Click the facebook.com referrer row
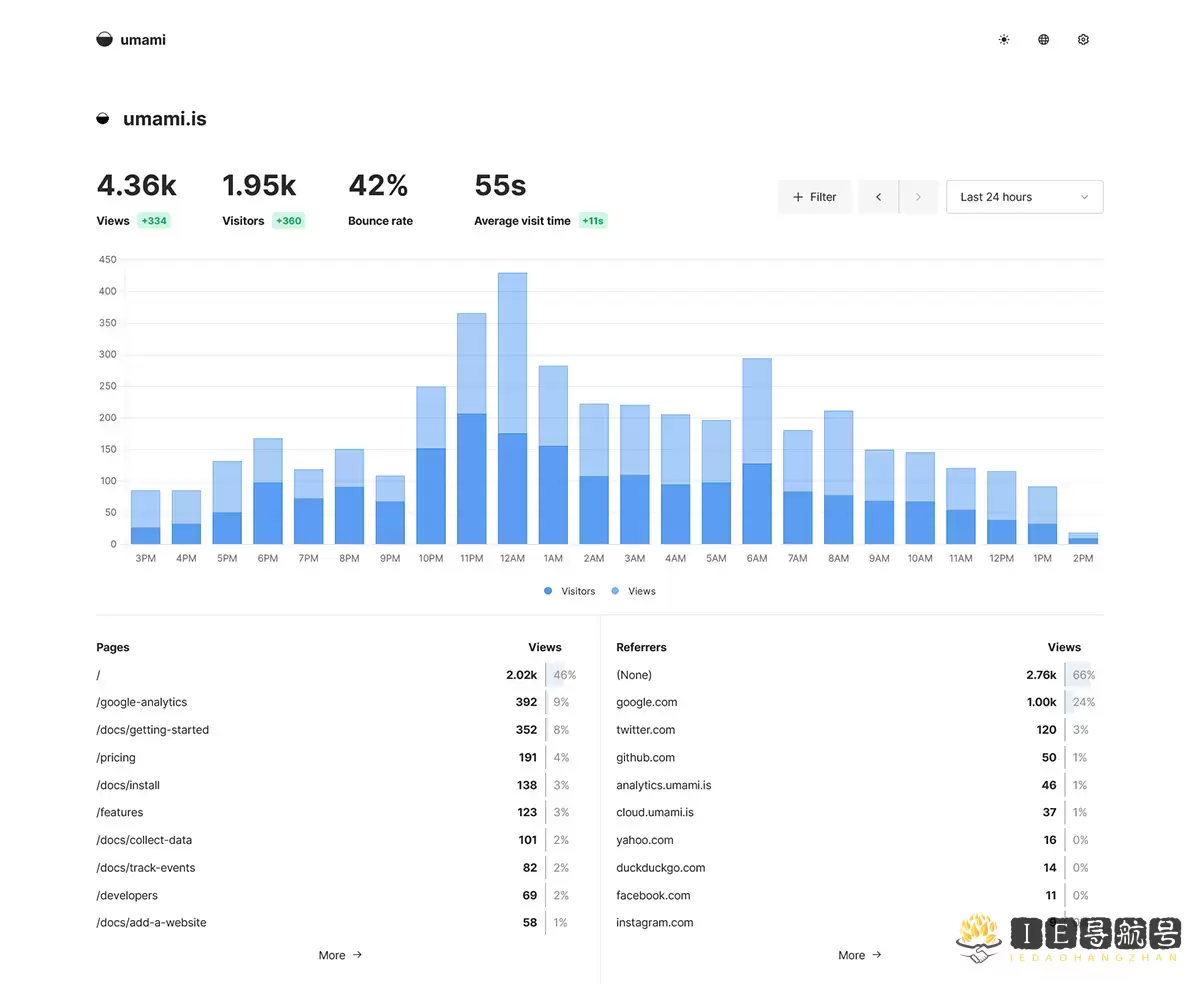The image size is (1200, 984). coord(860,895)
